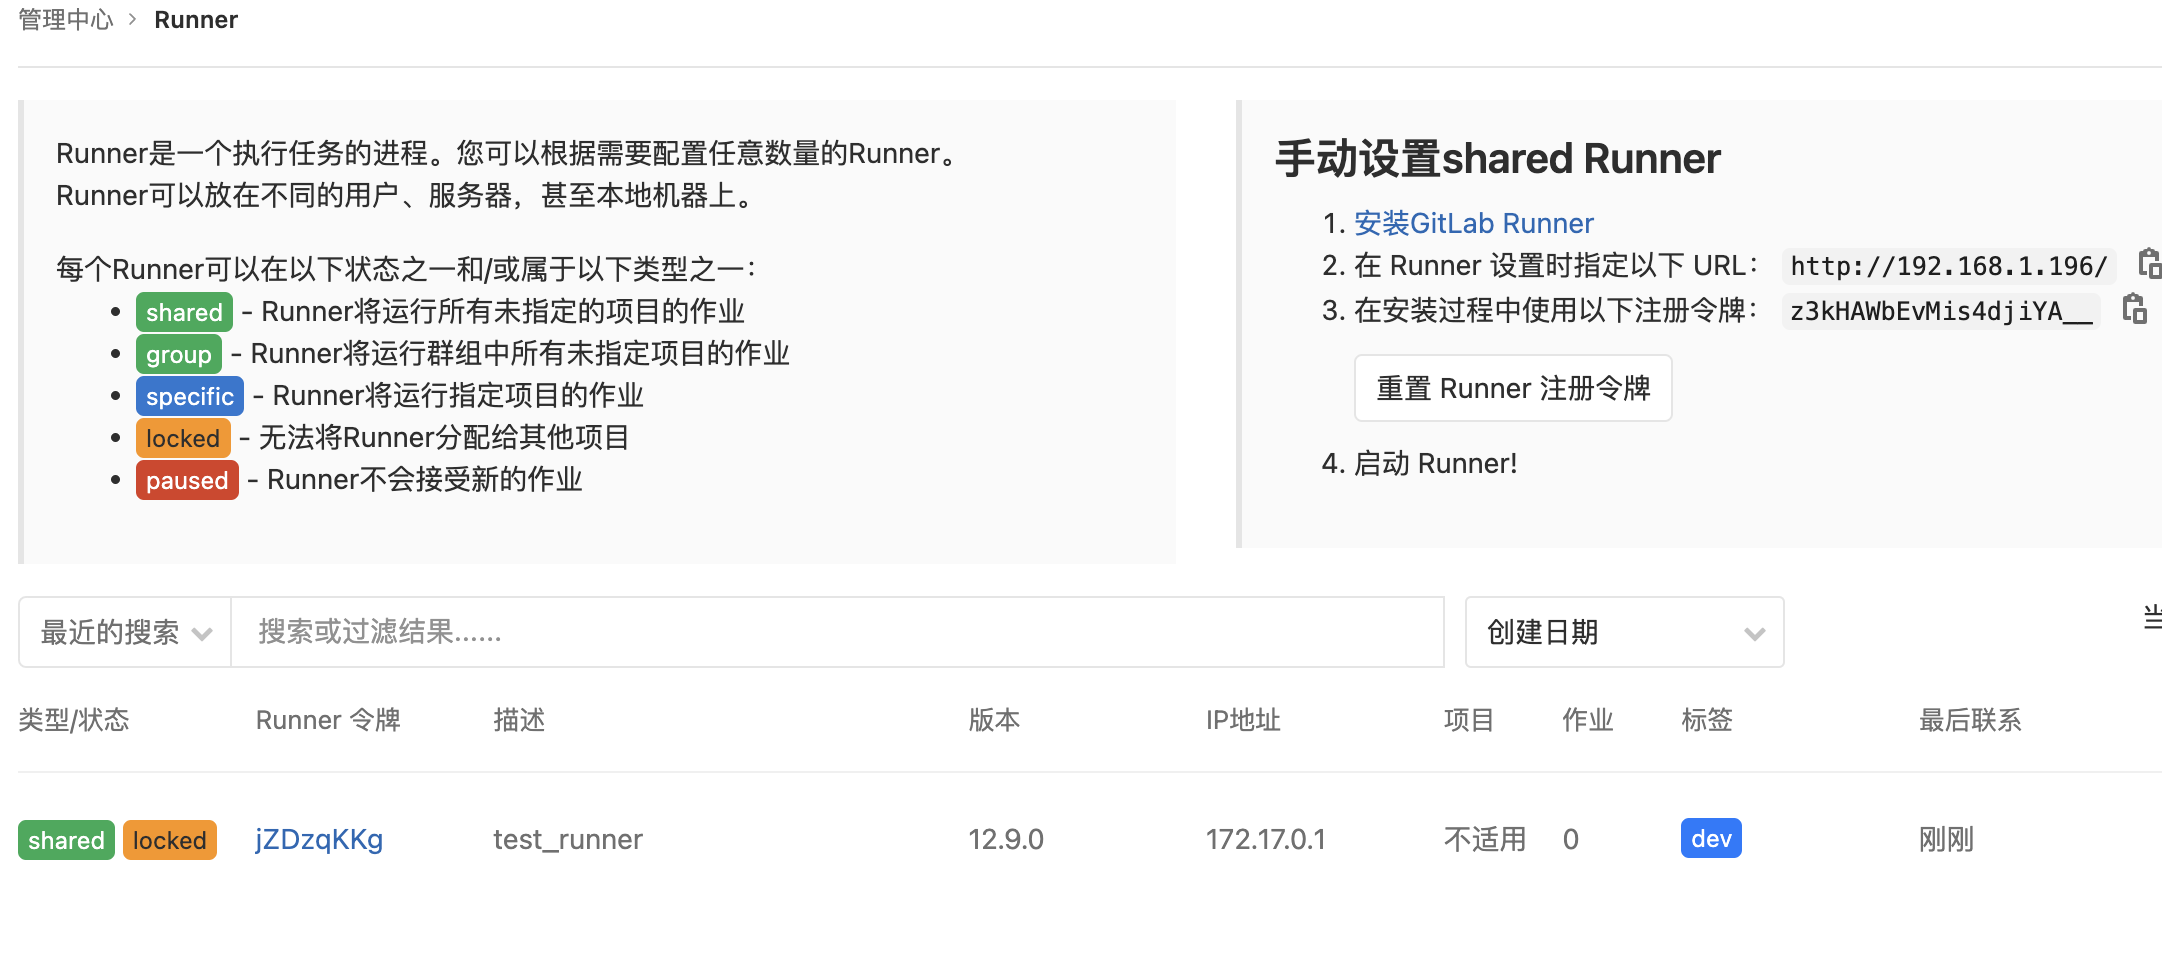Select the URL text http://192.168.1.196/
Image resolution: width=2162 pixels, height=958 pixels.
tap(1947, 266)
